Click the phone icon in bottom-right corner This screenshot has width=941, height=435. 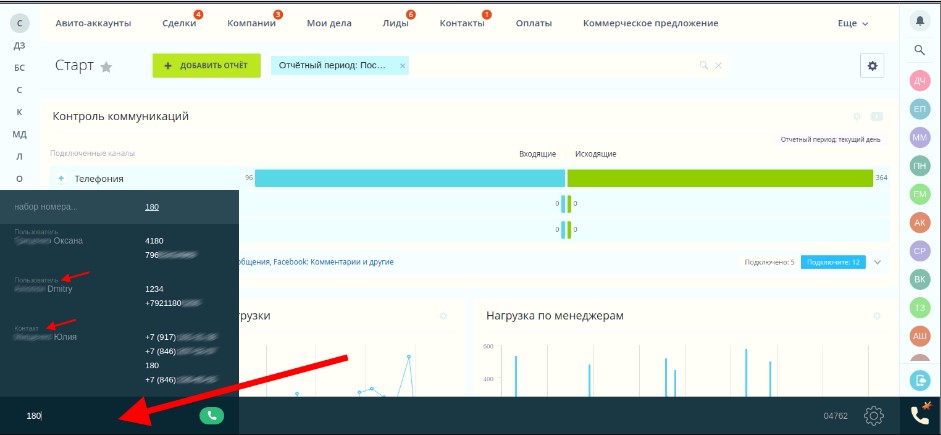(920, 414)
